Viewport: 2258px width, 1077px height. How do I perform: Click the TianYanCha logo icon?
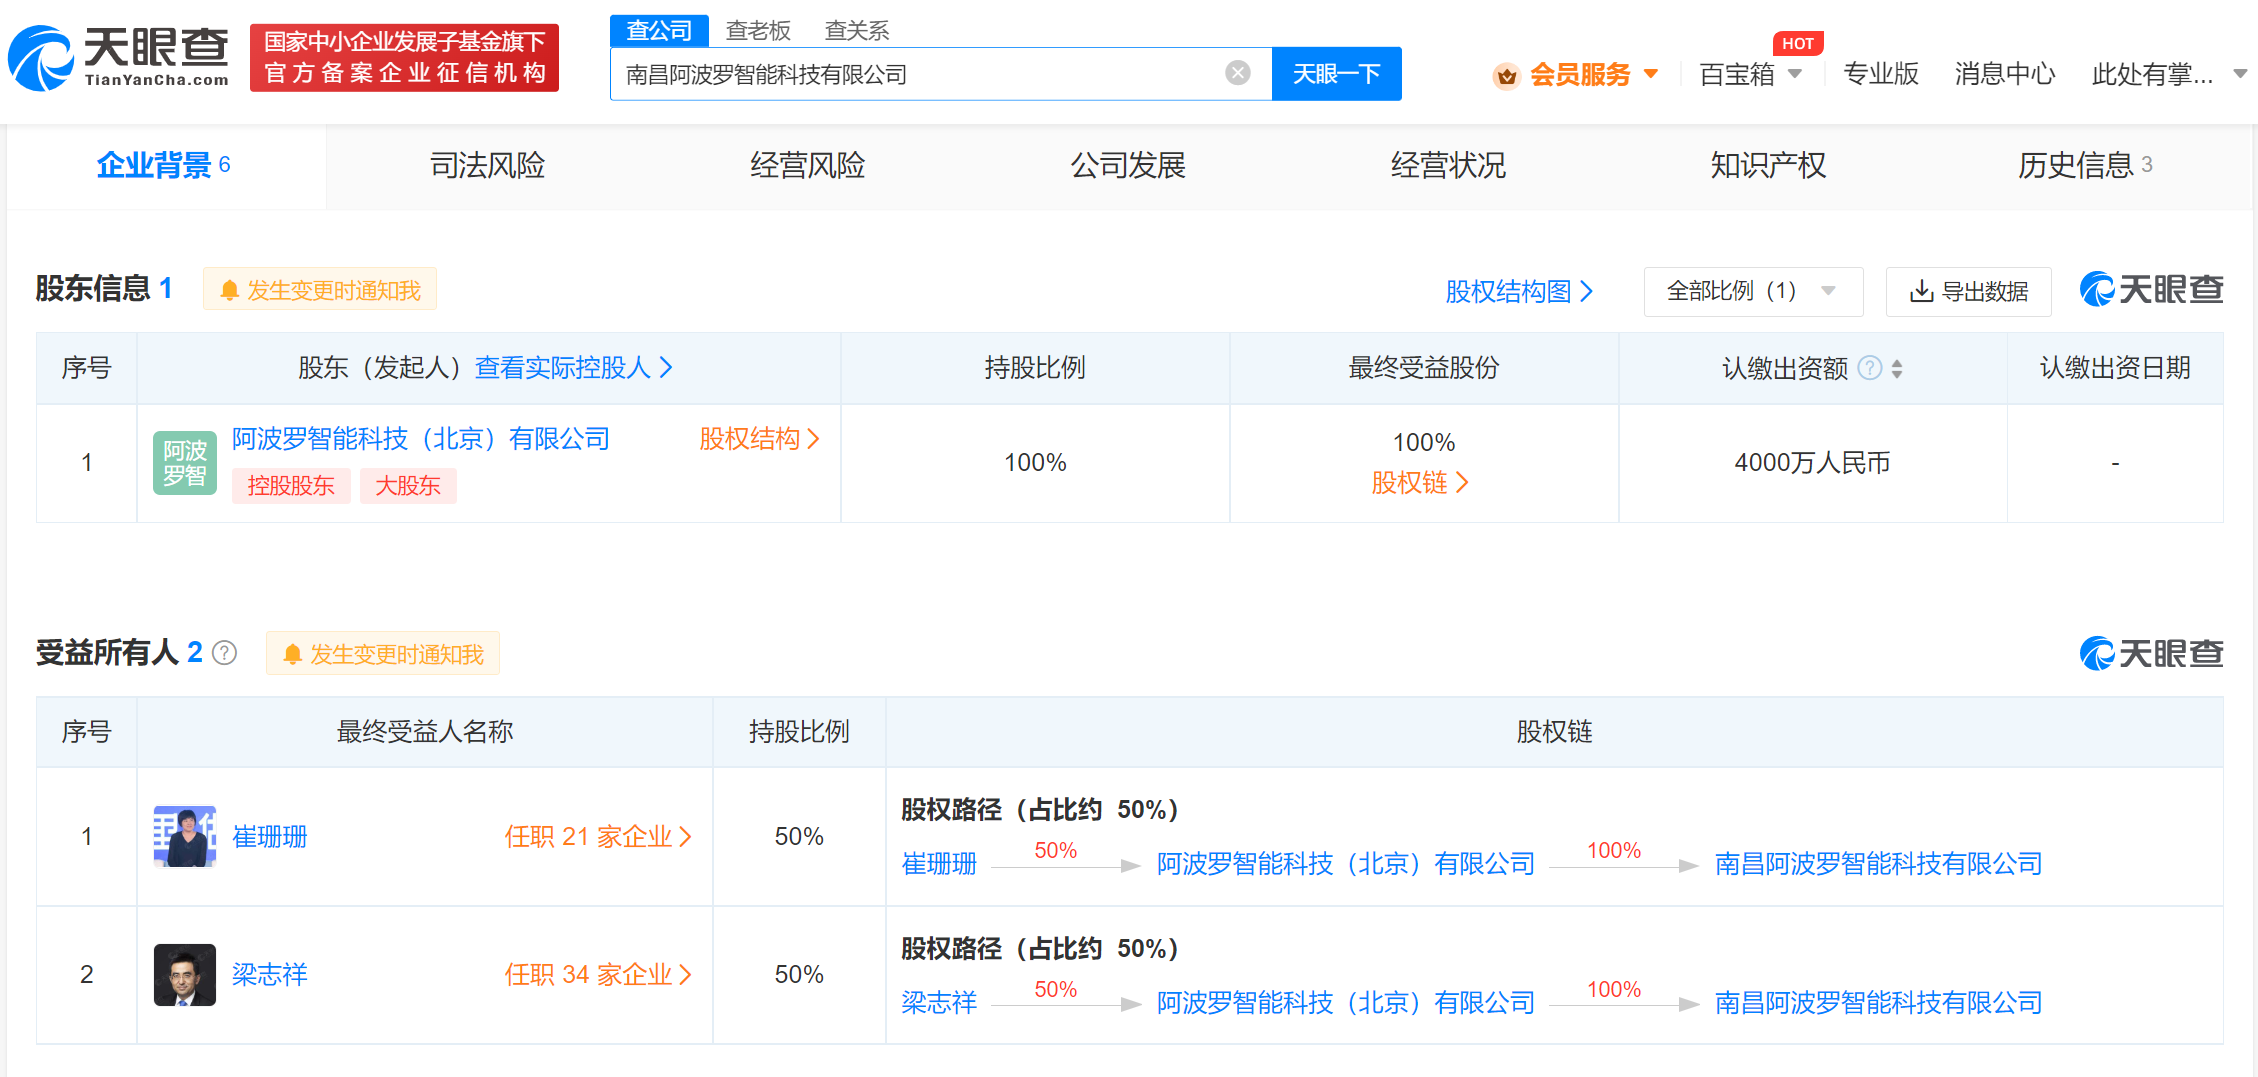tap(40, 58)
